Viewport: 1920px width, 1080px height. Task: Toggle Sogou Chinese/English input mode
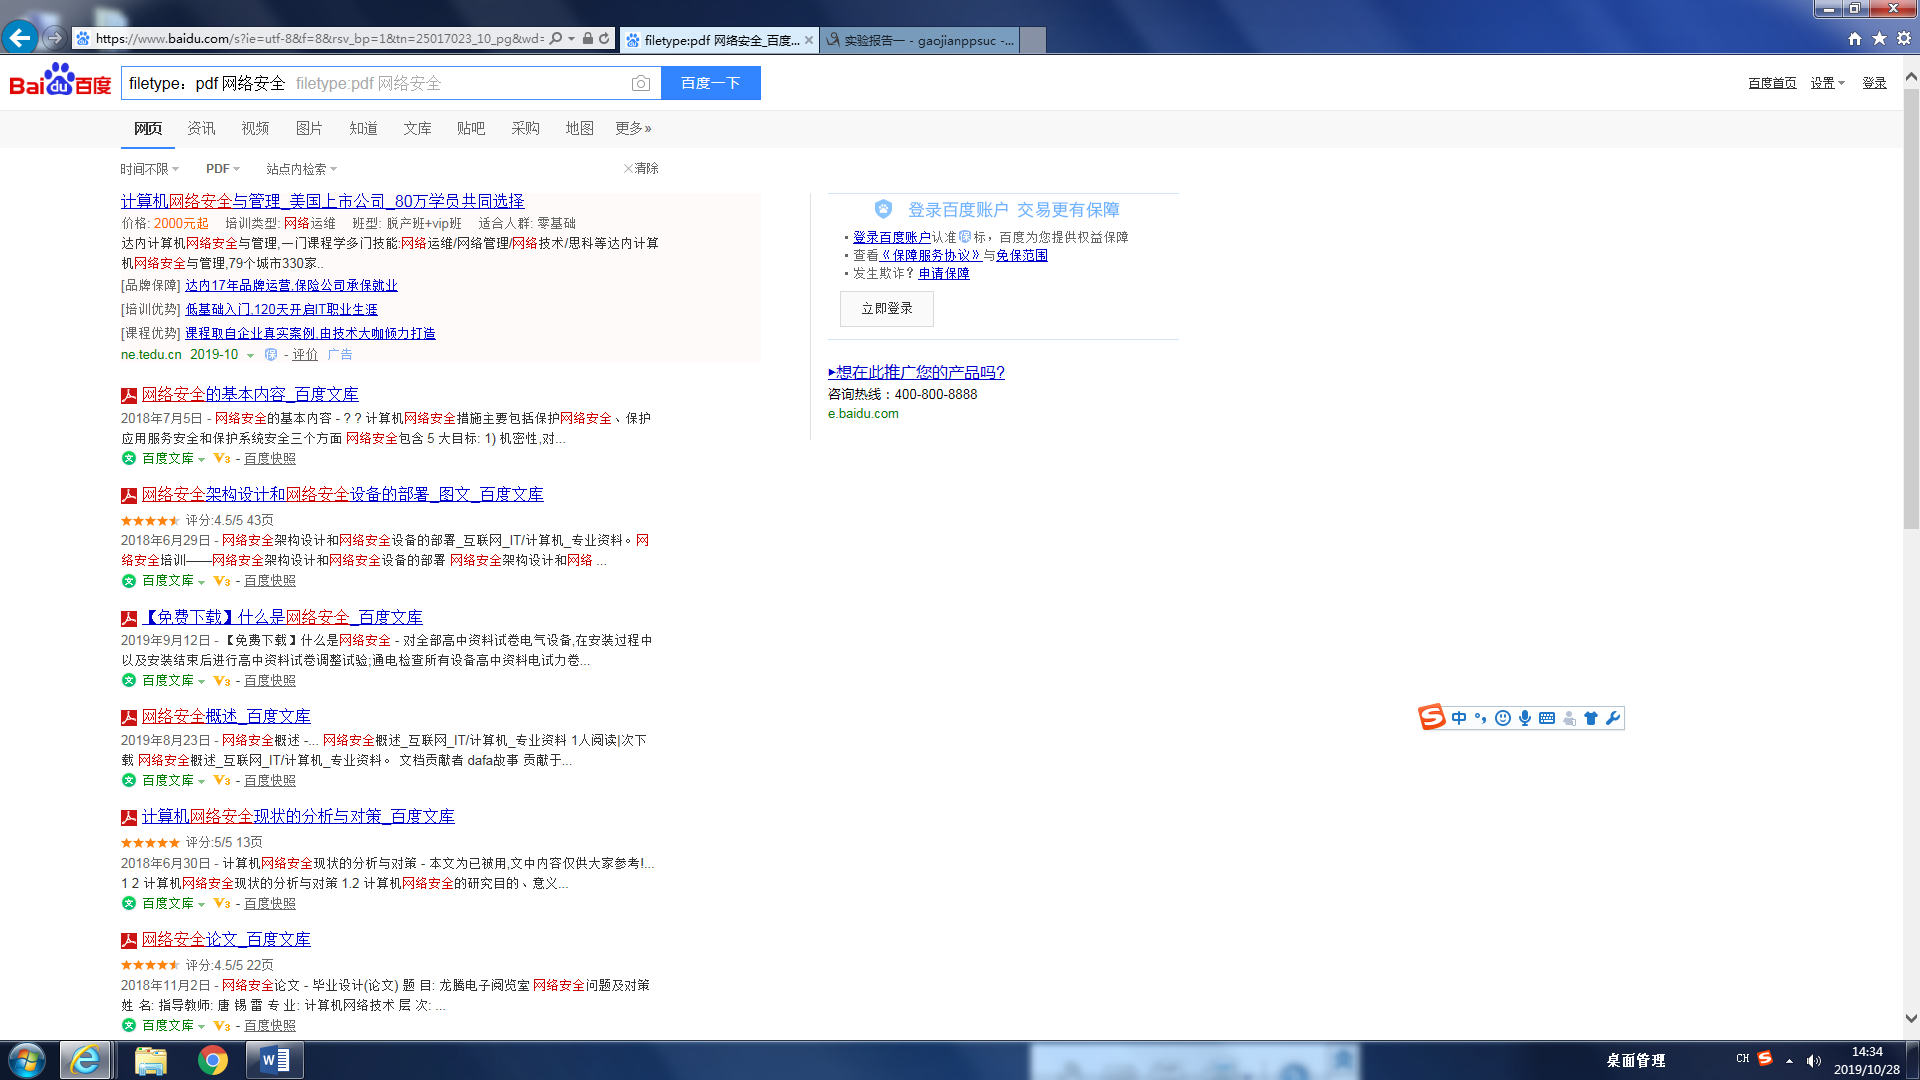1459,718
